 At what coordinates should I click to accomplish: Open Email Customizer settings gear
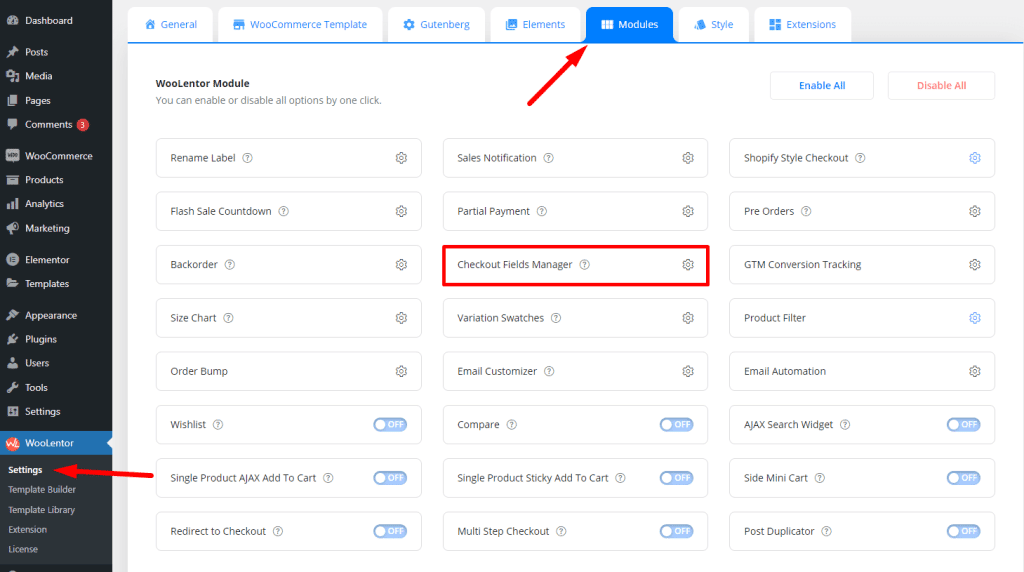pyautogui.click(x=688, y=372)
